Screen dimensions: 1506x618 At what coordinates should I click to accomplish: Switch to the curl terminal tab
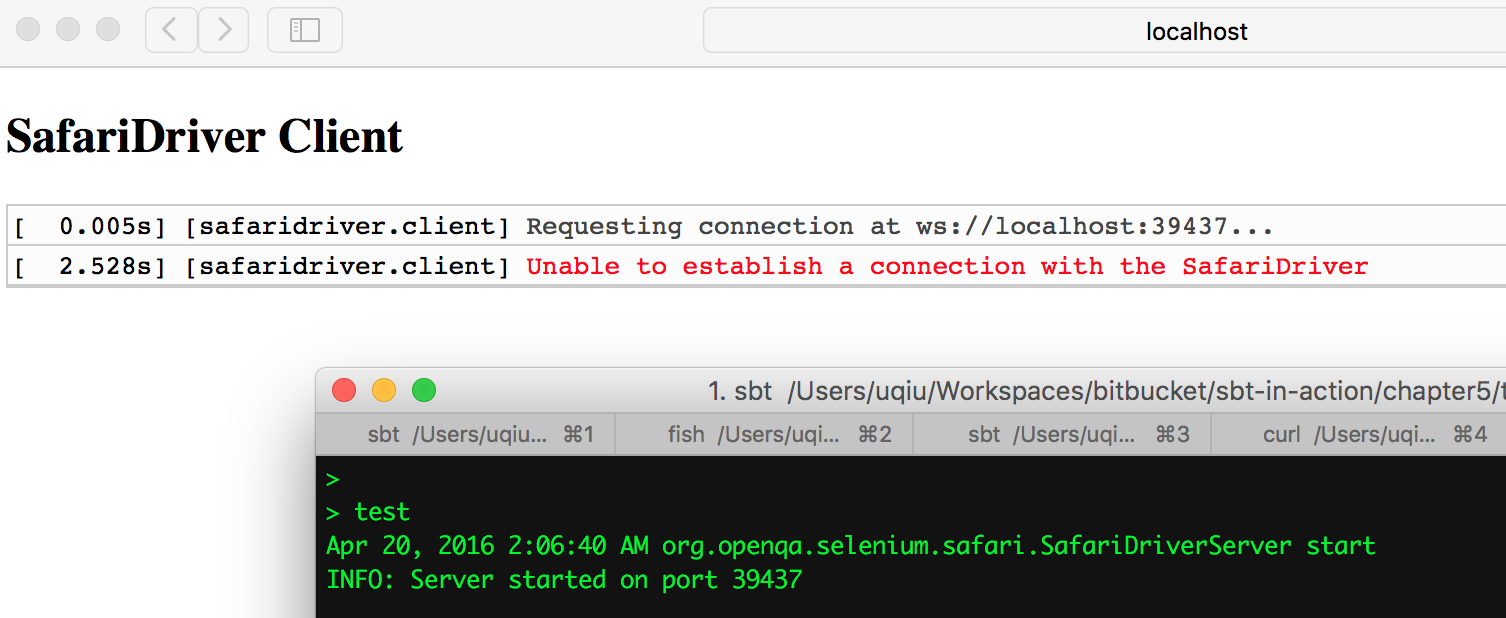(1360, 435)
